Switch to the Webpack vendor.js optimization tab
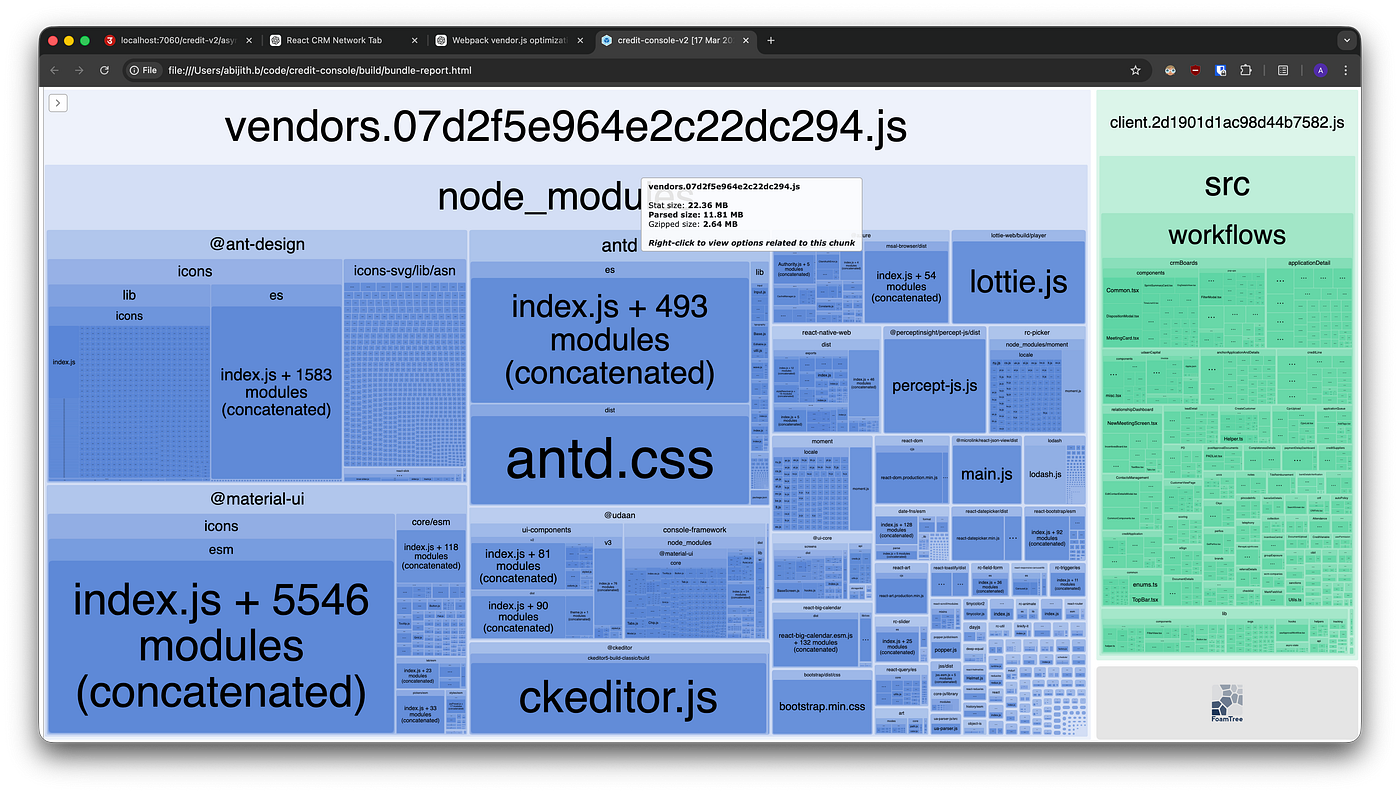Screen dimensions: 1400x794 (510, 40)
